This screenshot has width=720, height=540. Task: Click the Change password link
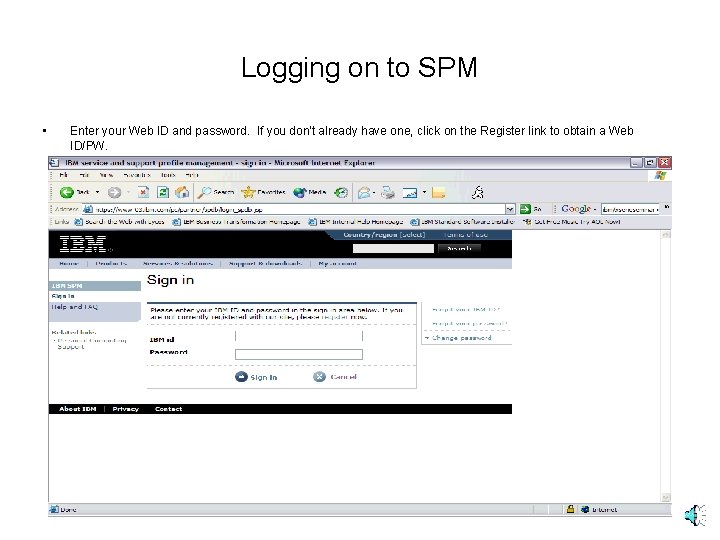coord(461,338)
